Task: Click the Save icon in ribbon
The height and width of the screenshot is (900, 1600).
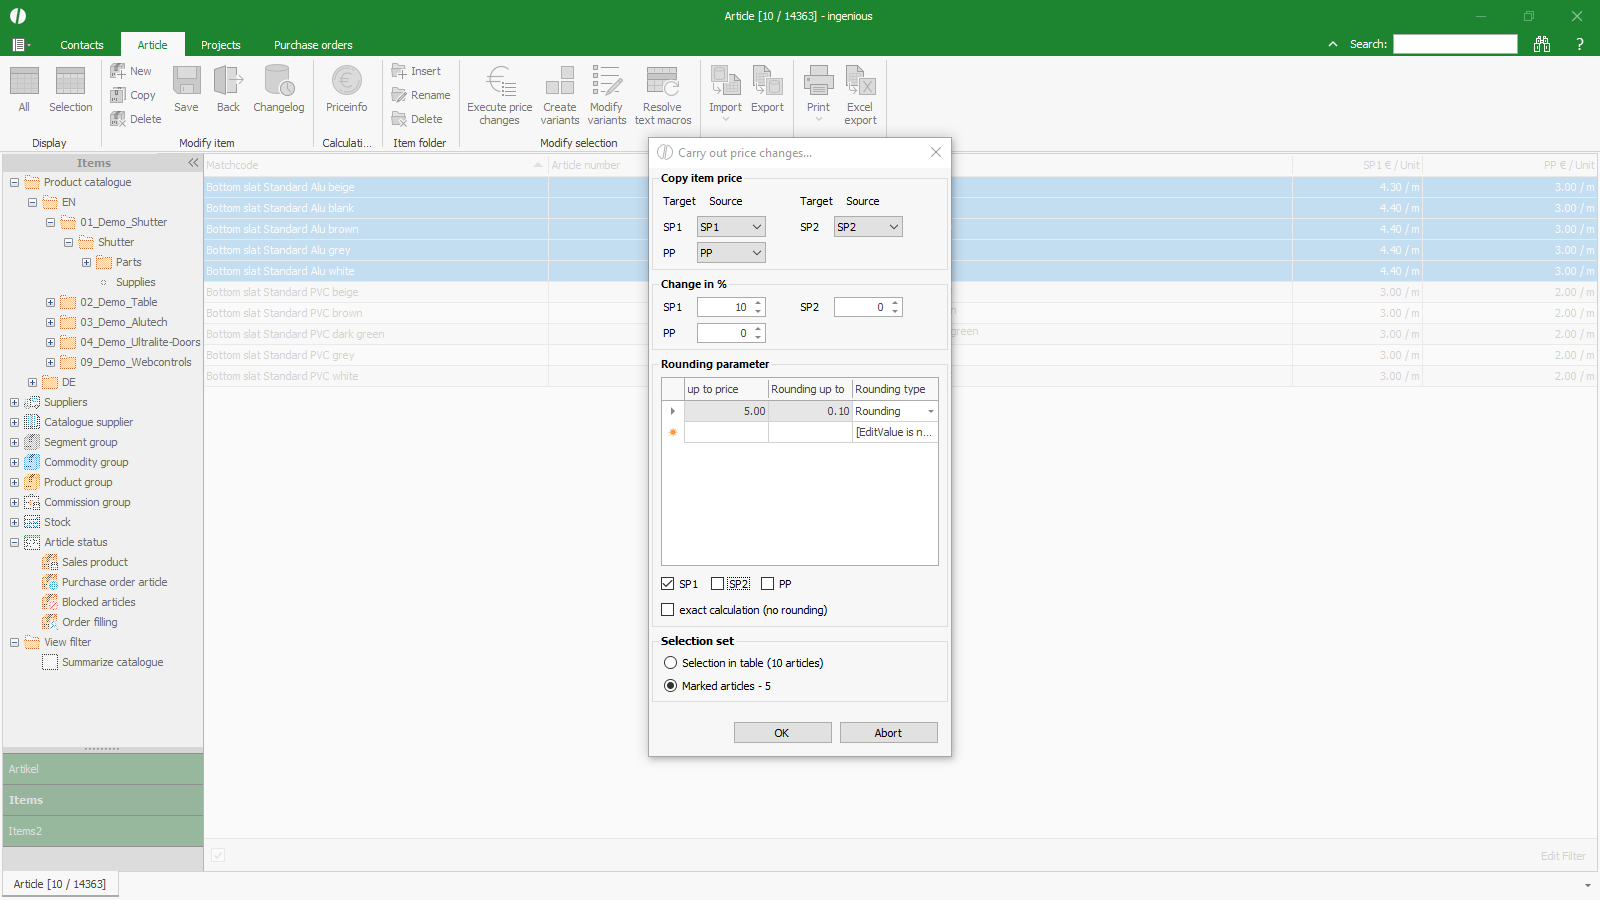Action: click(x=186, y=82)
